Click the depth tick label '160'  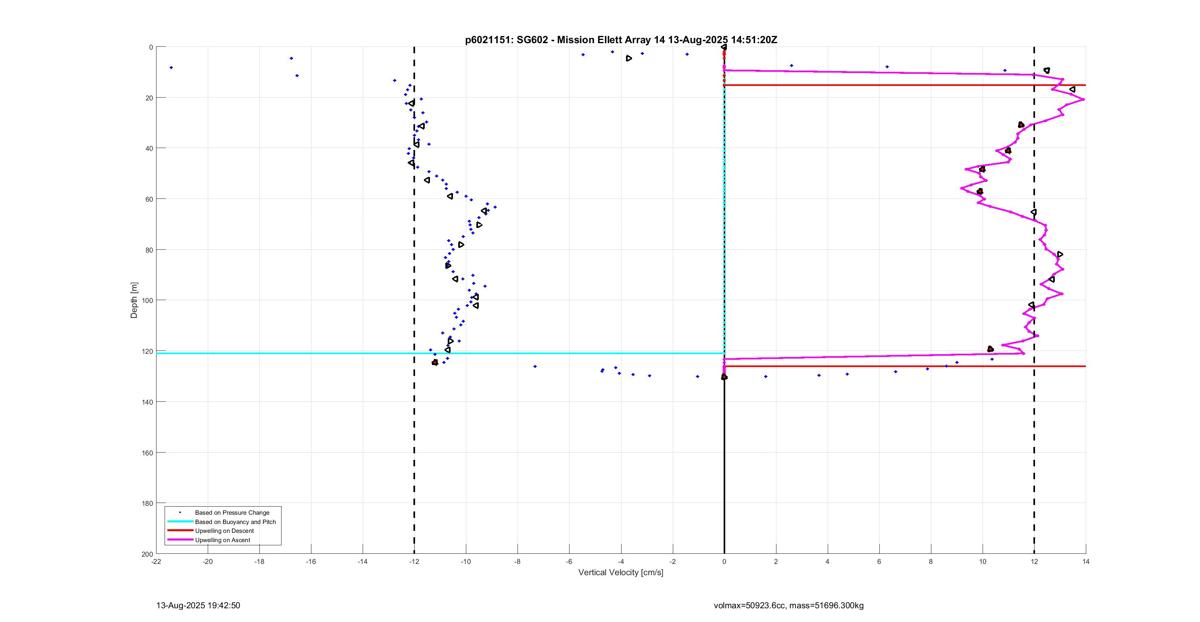146,453
